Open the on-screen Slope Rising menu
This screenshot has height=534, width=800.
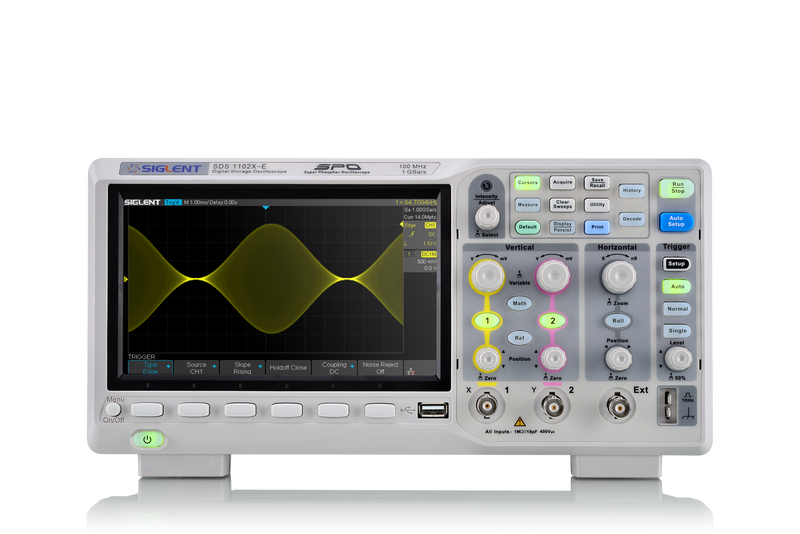[x=242, y=368]
